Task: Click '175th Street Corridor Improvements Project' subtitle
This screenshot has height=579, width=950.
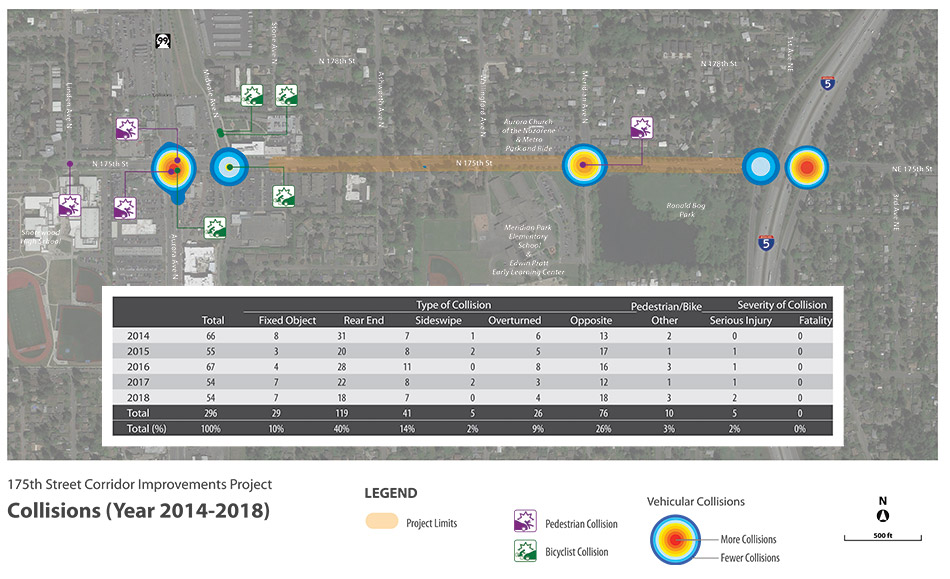Action: click(139, 485)
